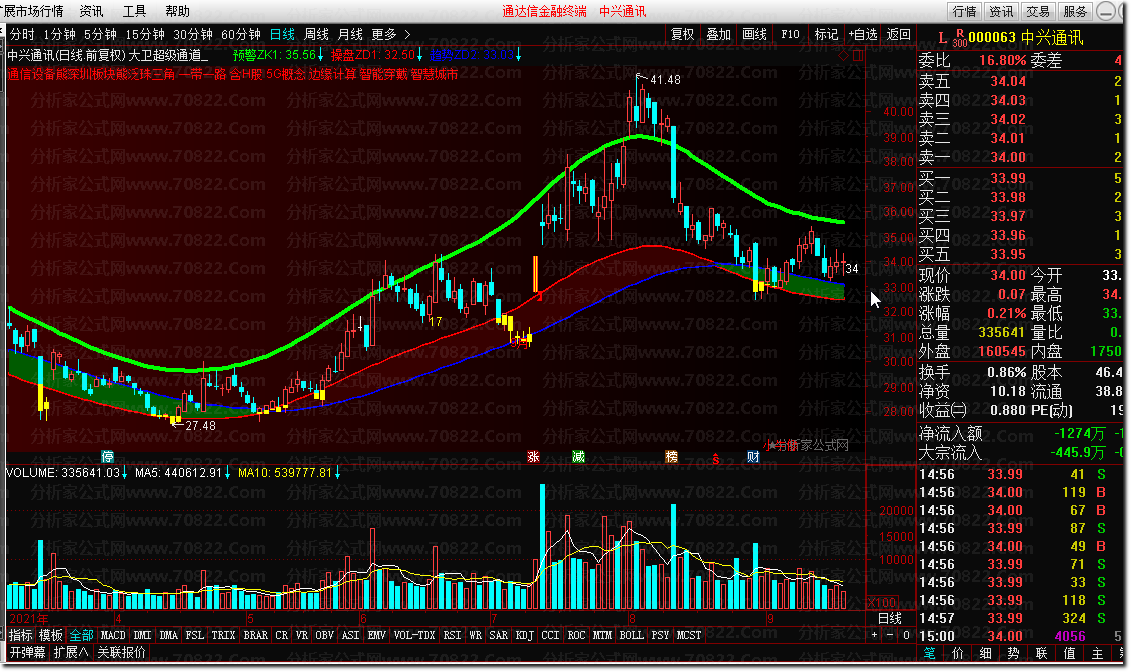The image size is (1132, 672).
Task: Click the '叠加' overlay button
Action: (x=718, y=34)
